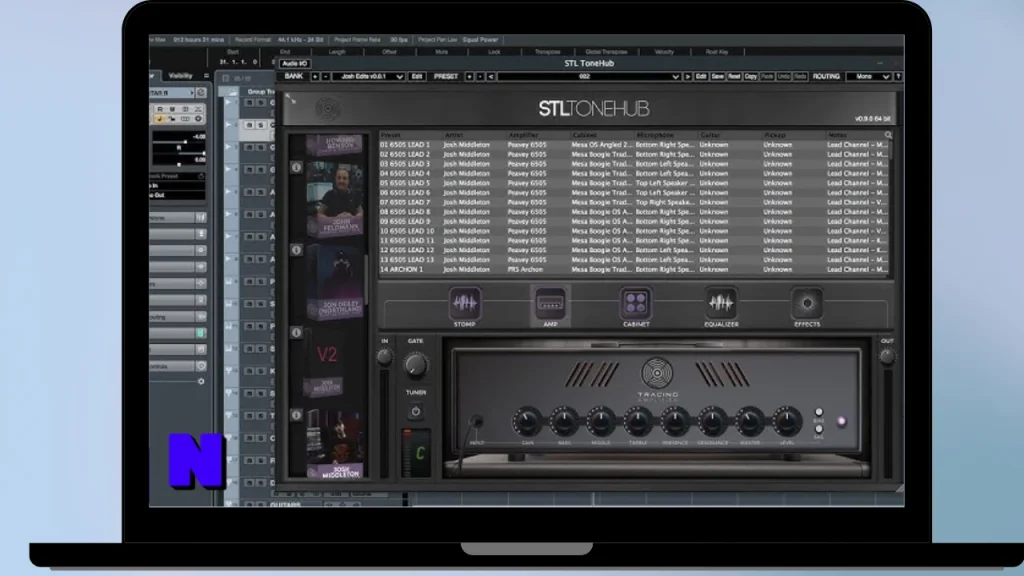Flip the upper amp toggle switch
This screenshot has width=1024, height=576.
point(819,413)
